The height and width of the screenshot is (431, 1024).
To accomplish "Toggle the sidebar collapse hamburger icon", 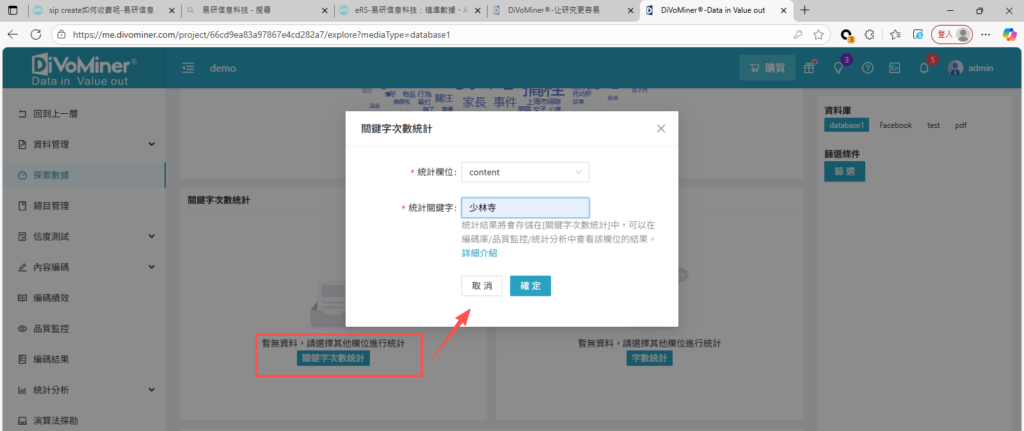I will pos(188,69).
